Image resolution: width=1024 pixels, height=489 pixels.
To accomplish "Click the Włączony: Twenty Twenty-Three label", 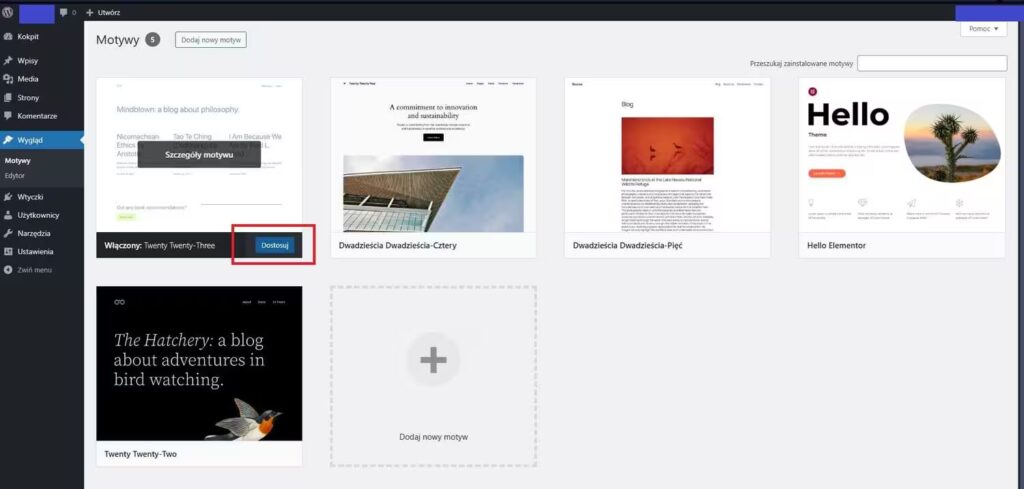I will coord(159,245).
